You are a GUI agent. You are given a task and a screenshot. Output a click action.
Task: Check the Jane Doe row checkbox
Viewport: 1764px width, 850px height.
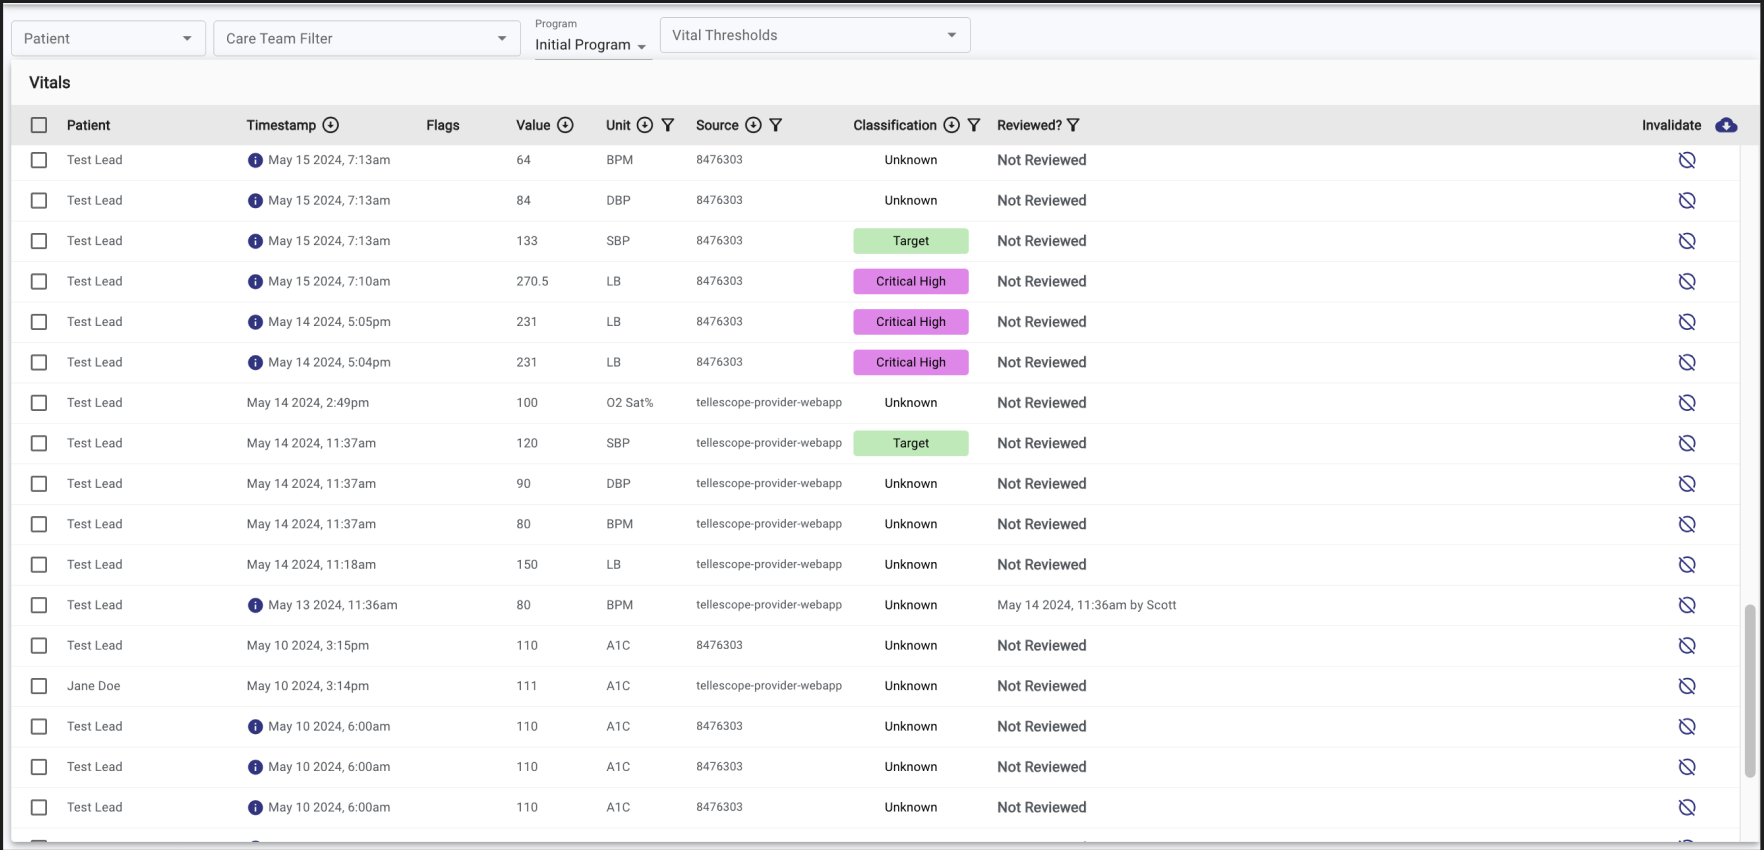(x=39, y=686)
